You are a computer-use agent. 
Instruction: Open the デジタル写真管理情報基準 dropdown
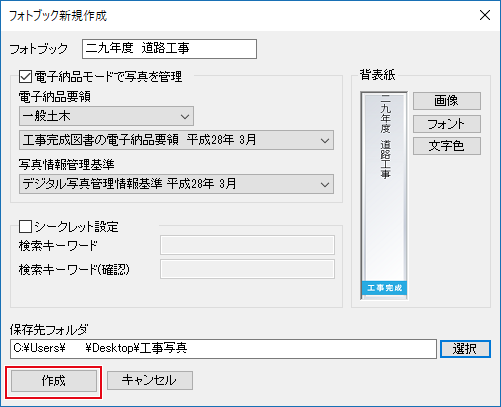176,184
